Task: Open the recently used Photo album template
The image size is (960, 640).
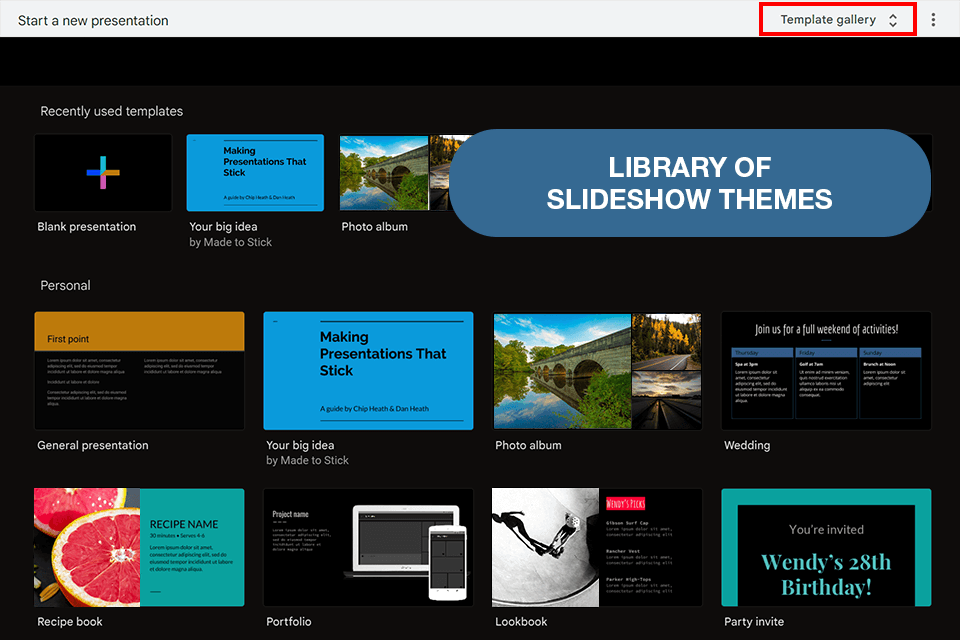Action: click(x=395, y=173)
